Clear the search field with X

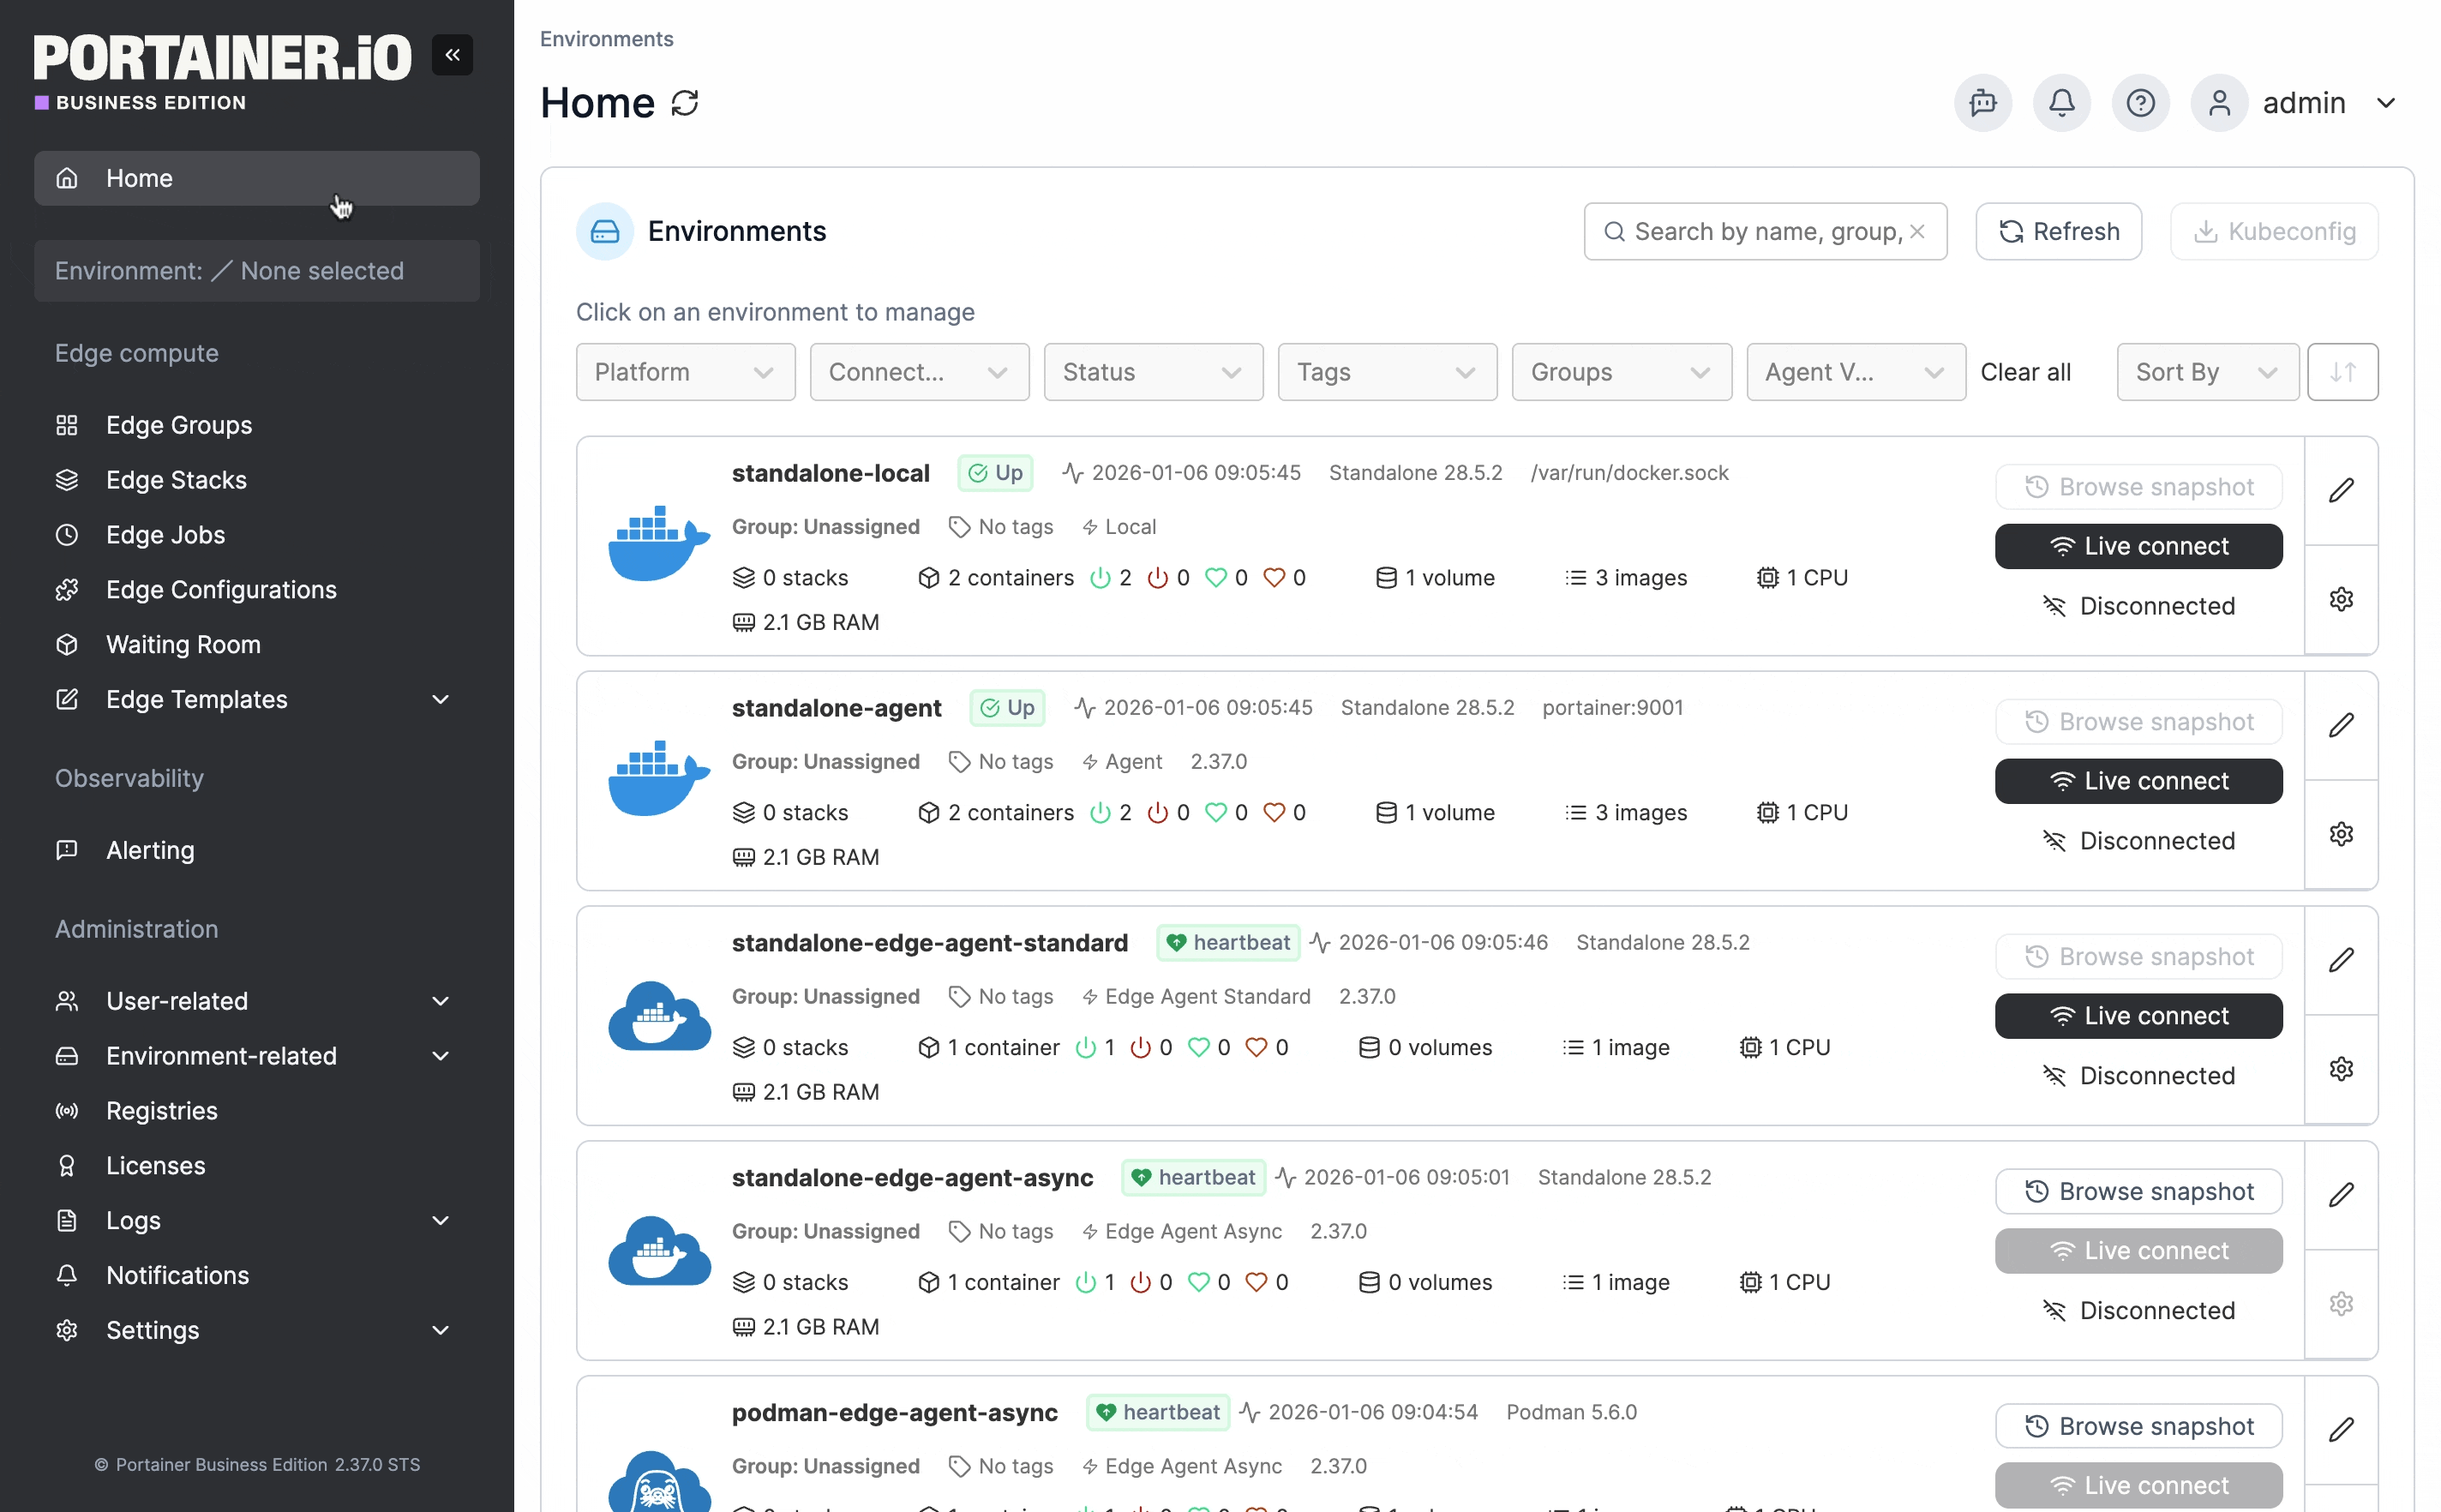[x=1917, y=232]
